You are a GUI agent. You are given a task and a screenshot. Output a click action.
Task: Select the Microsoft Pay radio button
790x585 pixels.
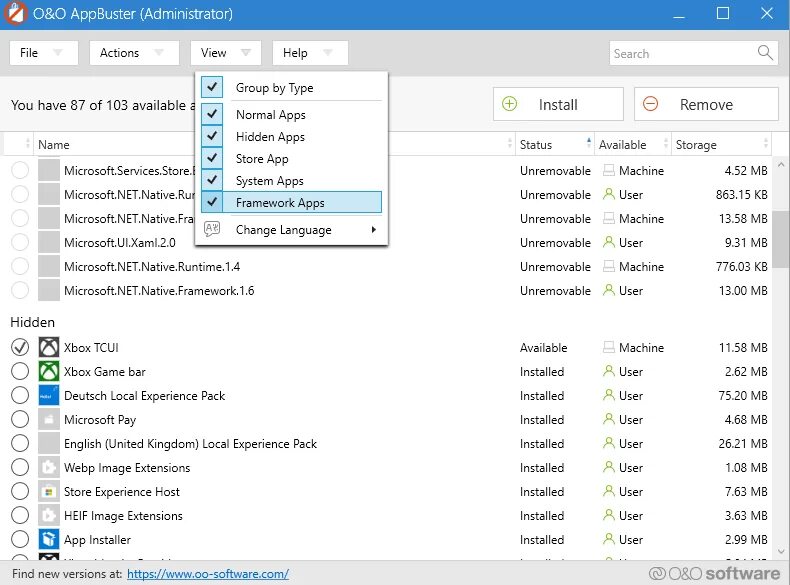(x=20, y=419)
